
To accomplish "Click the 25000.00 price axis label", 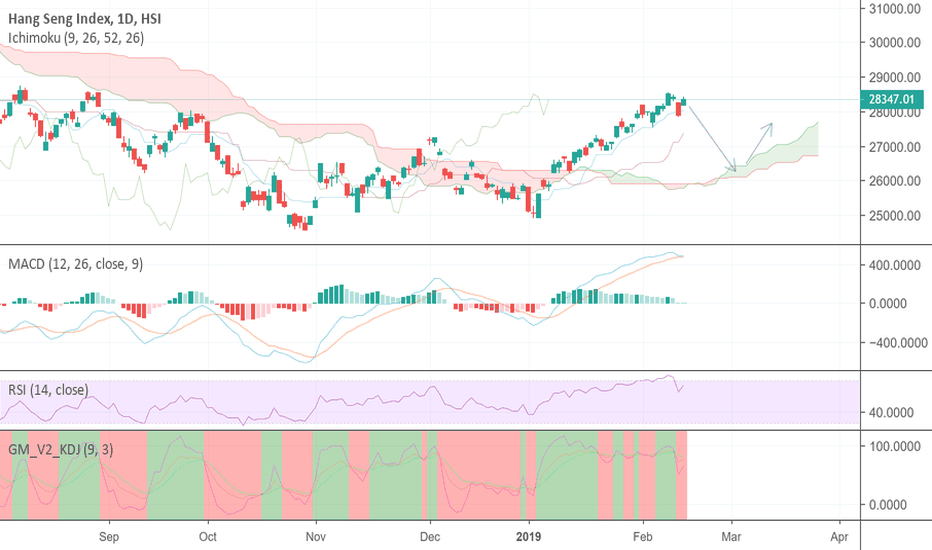I will (895, 216).
